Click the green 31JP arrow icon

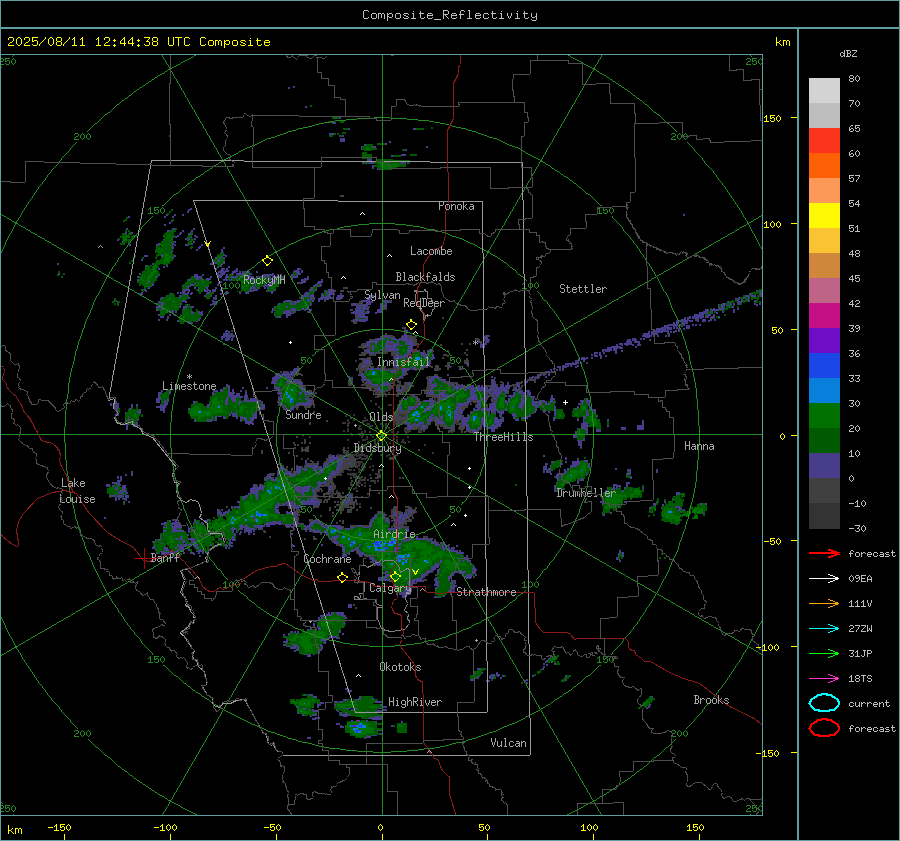point(824,653)
